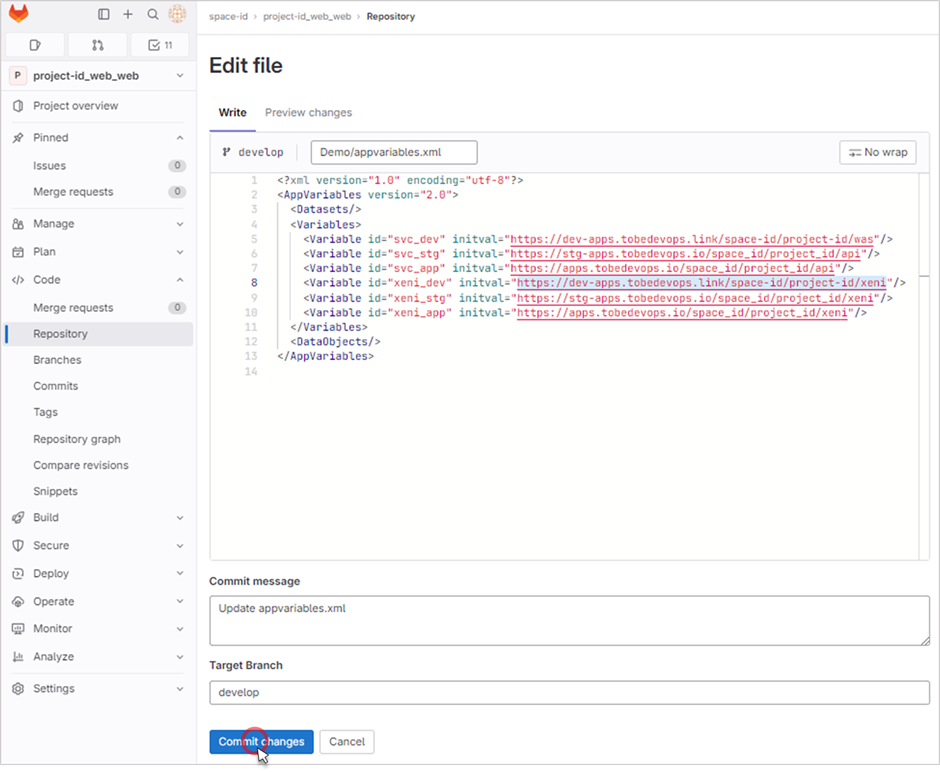The height and width of the screenshot is (773, 940).
Task: Expand the Operate section chevron
Action: (x=180, y=601)
